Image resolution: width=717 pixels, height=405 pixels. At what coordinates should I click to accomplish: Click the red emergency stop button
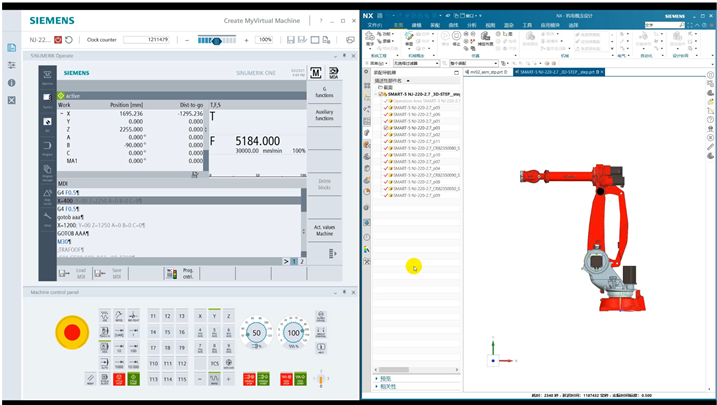(72, 332)
